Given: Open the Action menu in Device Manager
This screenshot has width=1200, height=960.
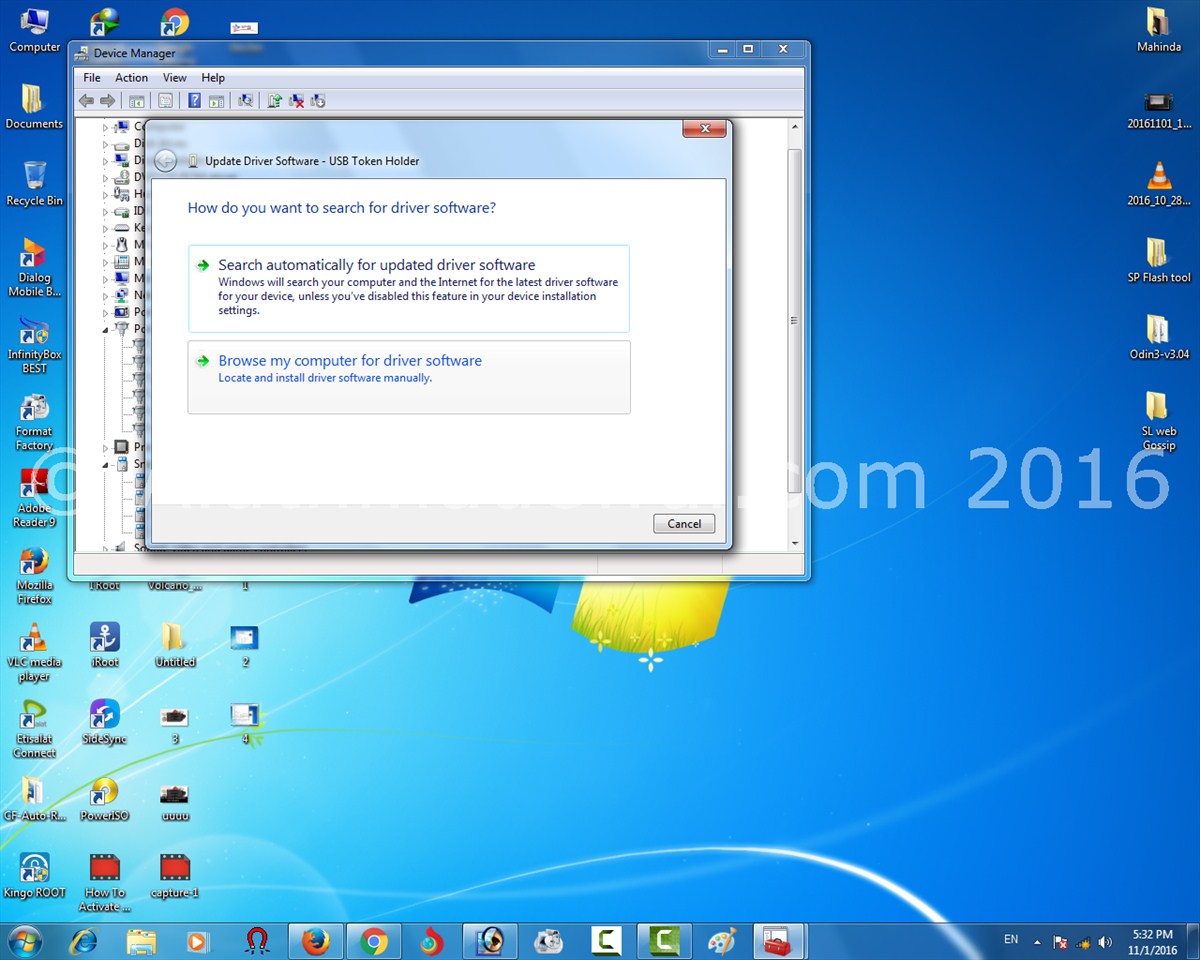Looking at the screenshot, I should pos(131,77).
